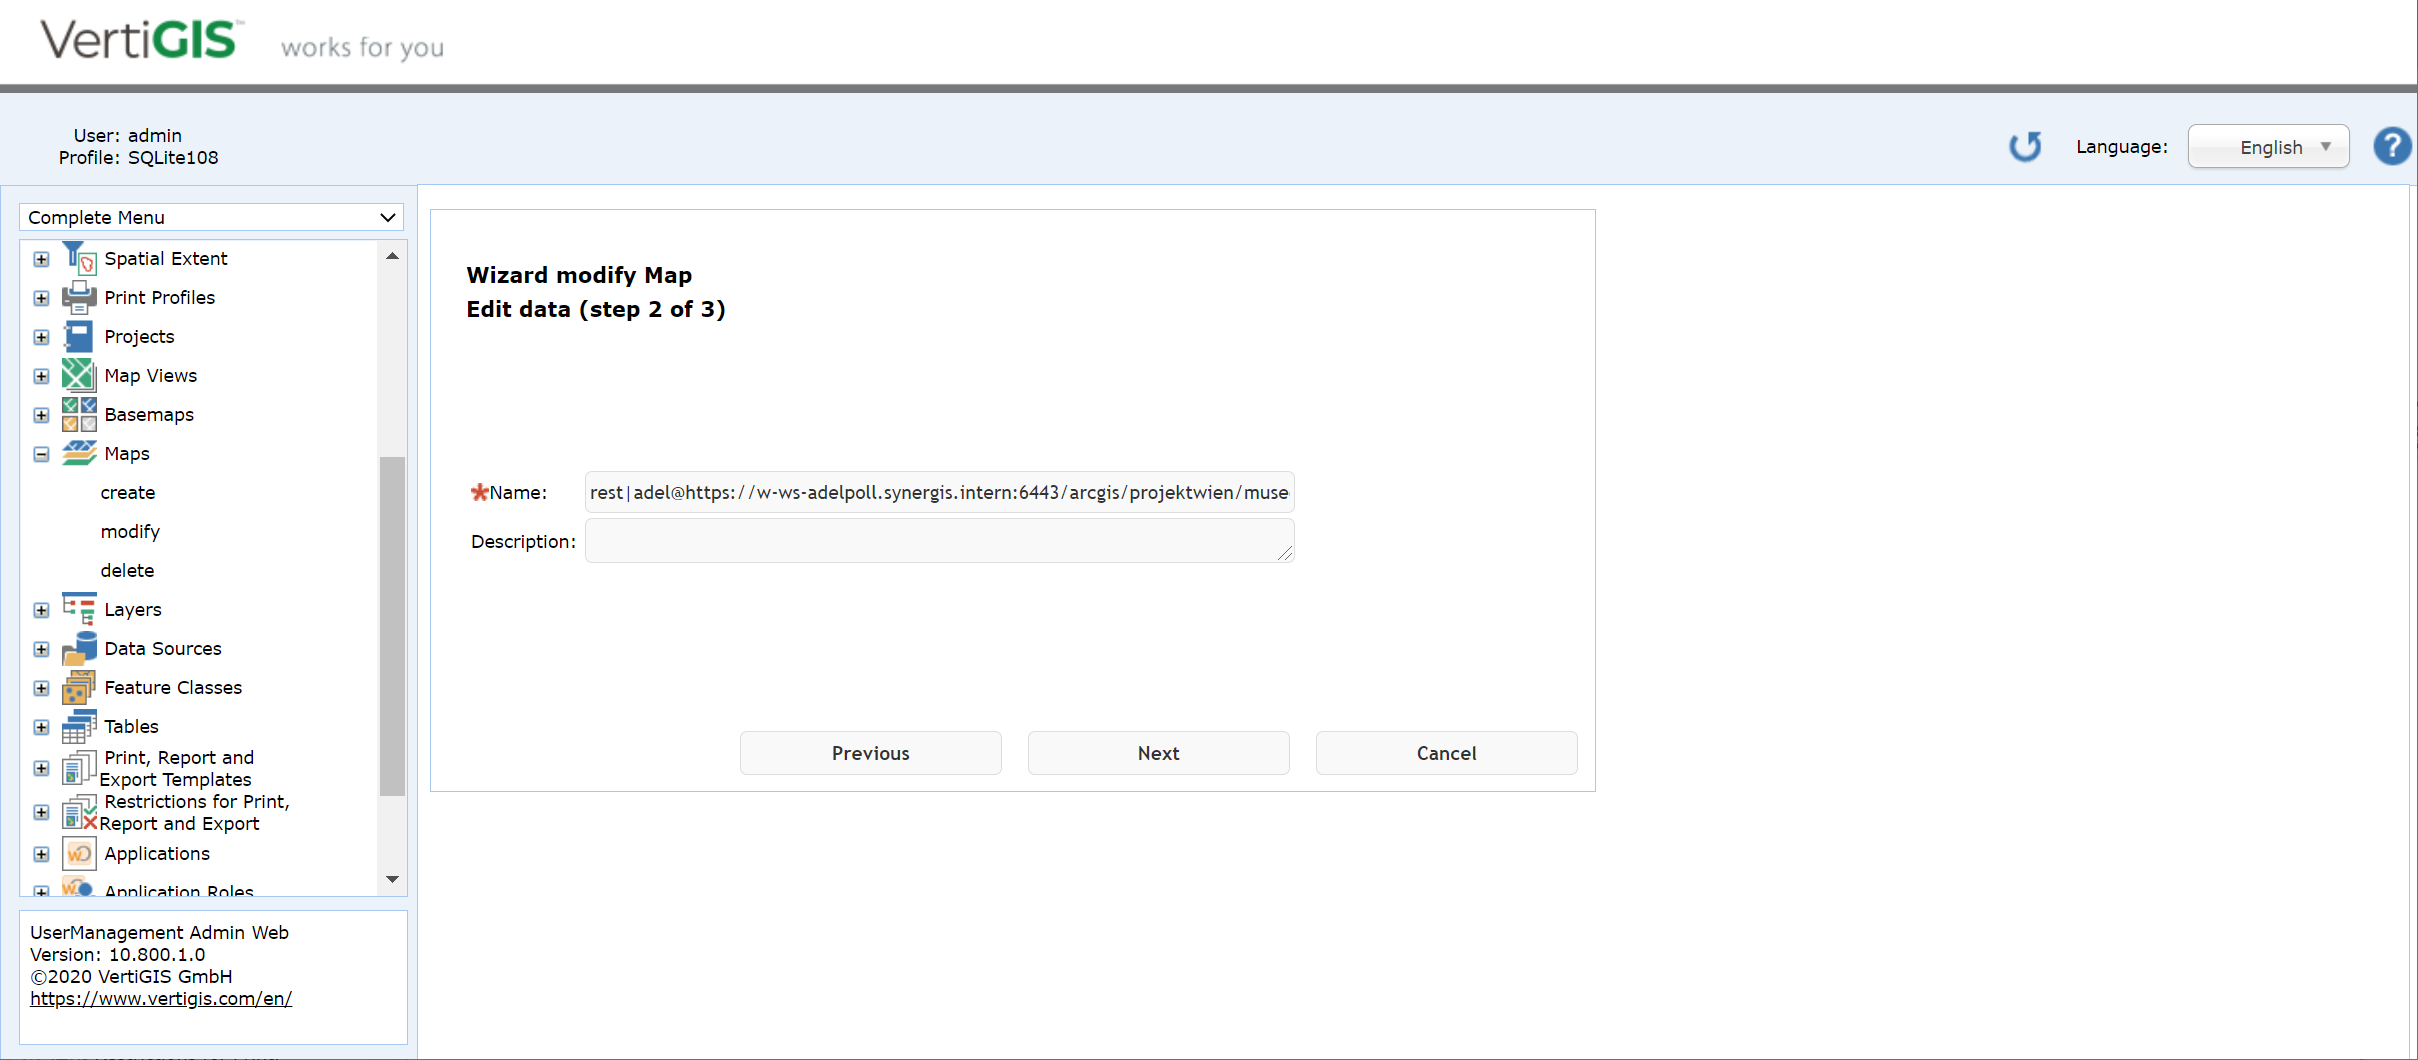The height and width of the screenshot is (1060, 2418).
Task: Expand the Print Profiles node
Action: coord(41,298)
